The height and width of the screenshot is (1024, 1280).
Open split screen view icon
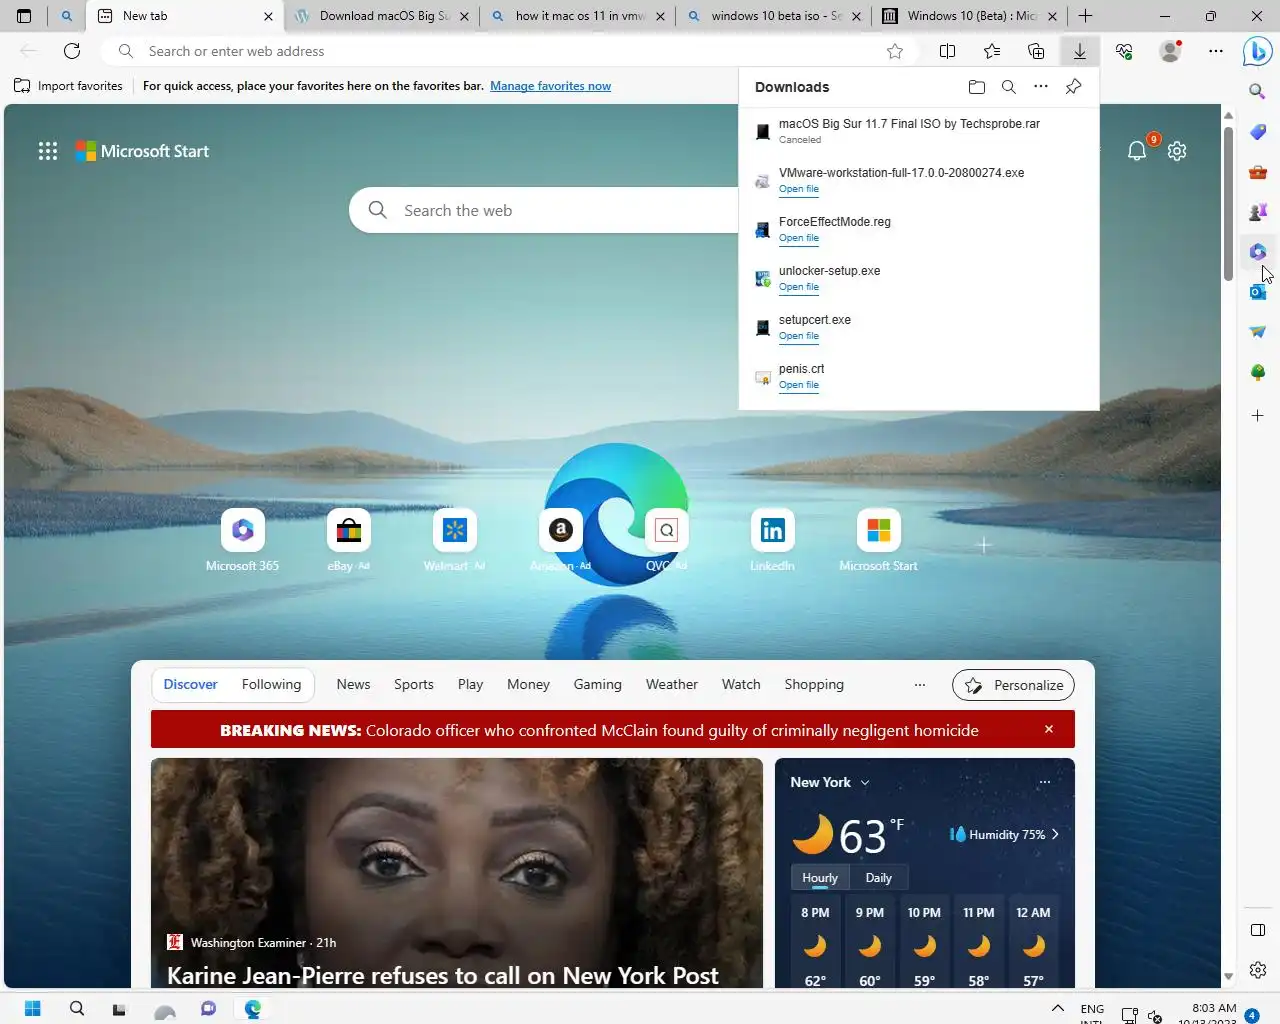pyautogui.click(x=948, y=51)
